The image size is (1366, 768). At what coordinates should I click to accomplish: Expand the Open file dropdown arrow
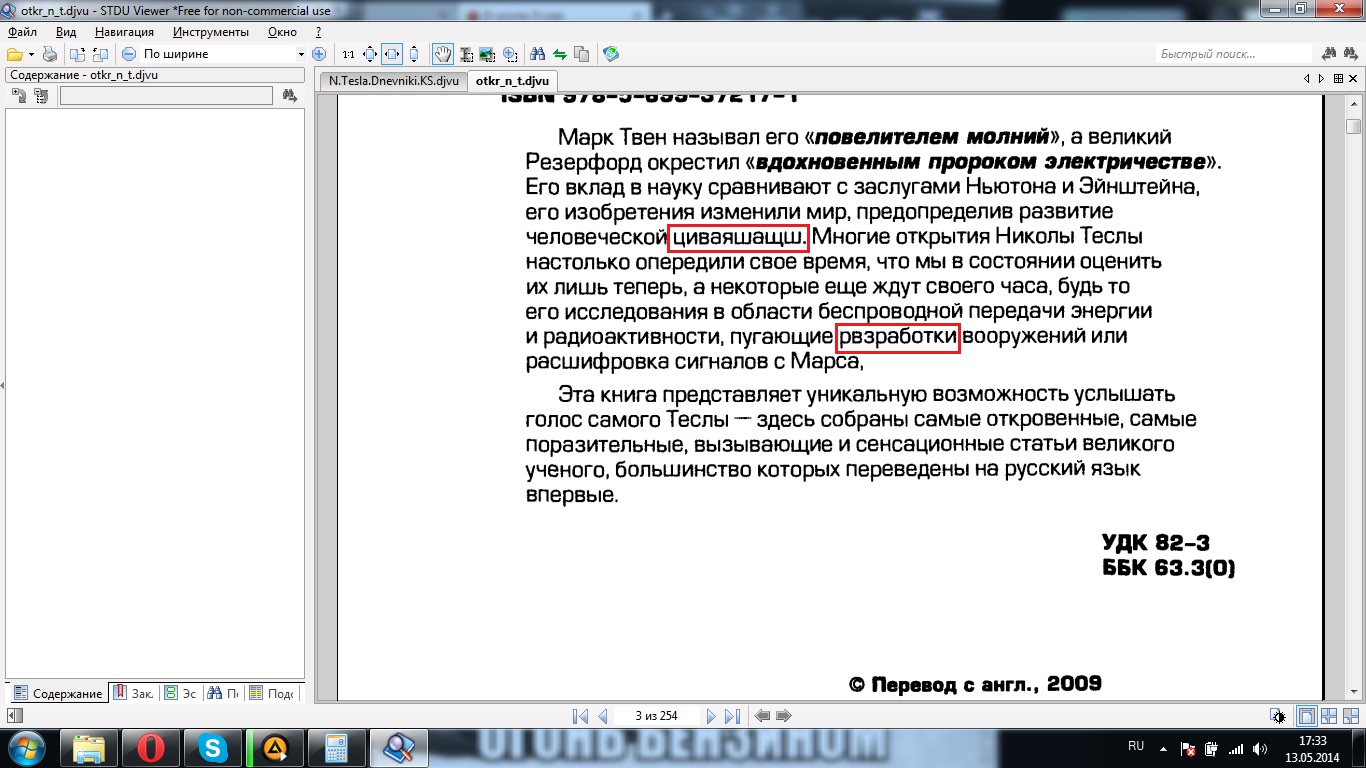click(x=31, y=54)
